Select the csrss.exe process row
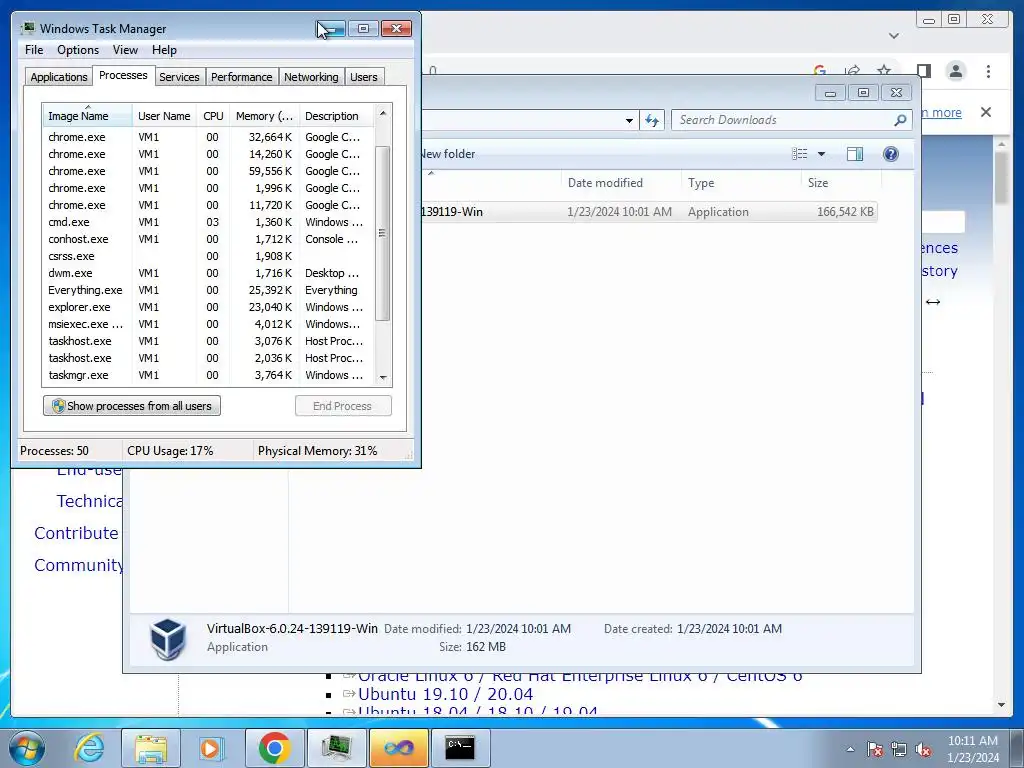The height and width of the screenshot is (768, 1024). coord(208,256)
